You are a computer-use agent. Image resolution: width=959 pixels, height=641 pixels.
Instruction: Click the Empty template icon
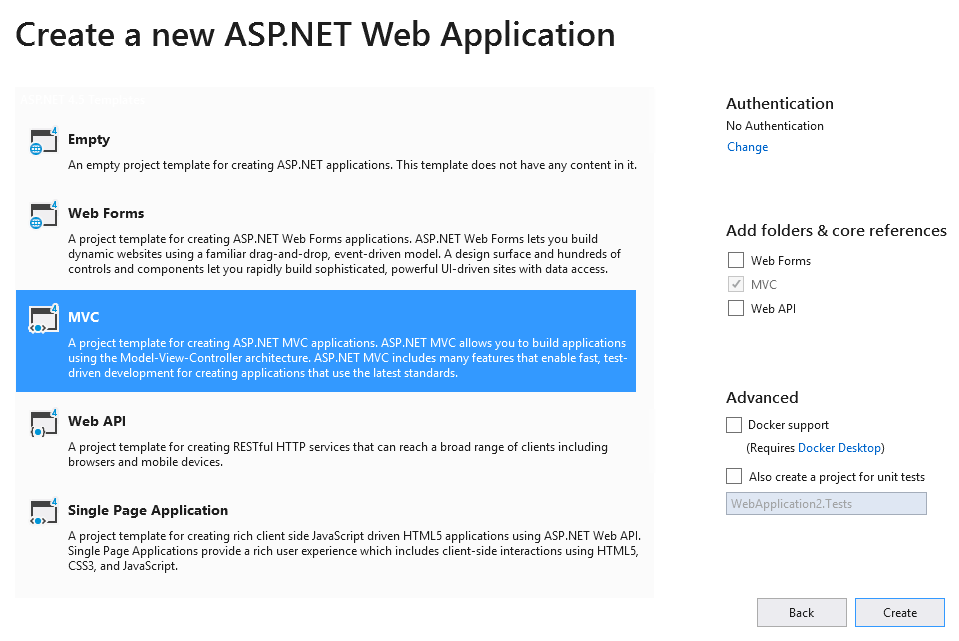pyautogui.click(x=43, y=141)
